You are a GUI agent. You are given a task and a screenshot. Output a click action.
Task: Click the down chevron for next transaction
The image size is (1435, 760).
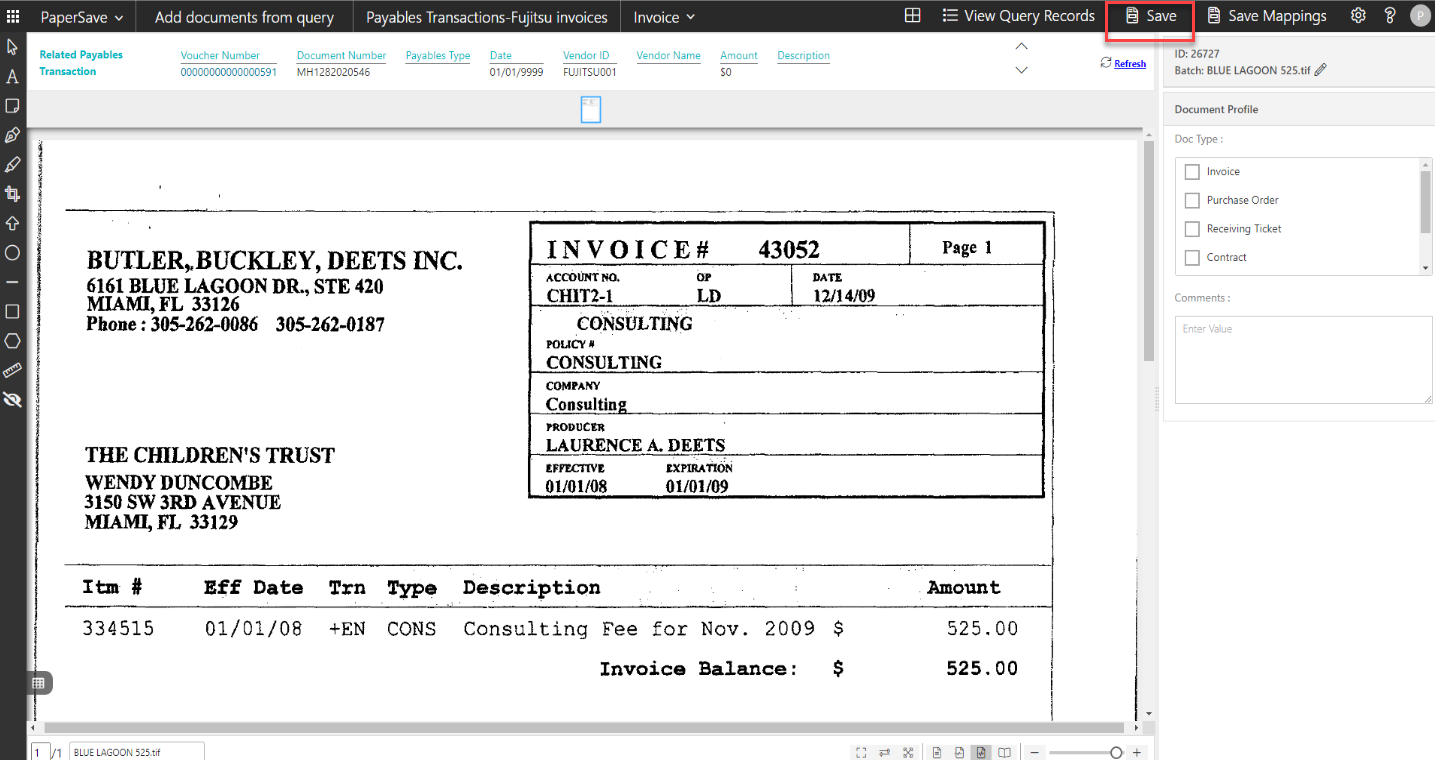pyautogui.click(x=1021, y=70)
